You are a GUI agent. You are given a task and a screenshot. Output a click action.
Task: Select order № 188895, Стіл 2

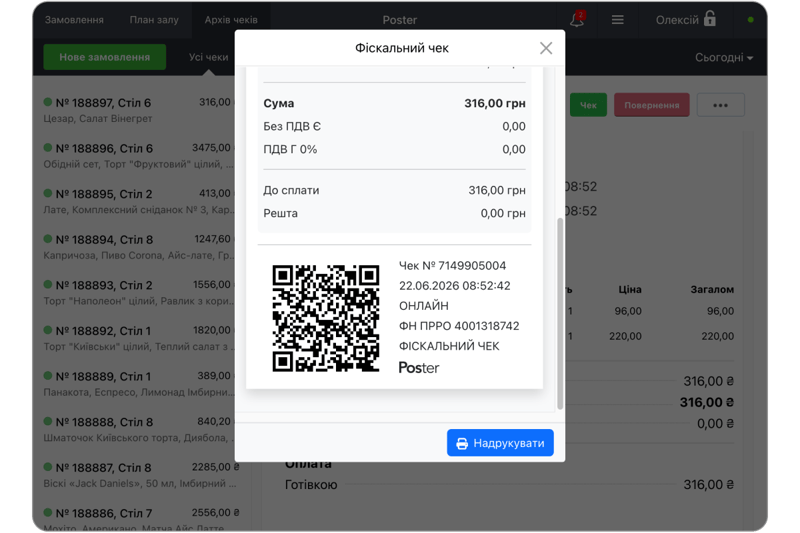[x=138, y=201]
